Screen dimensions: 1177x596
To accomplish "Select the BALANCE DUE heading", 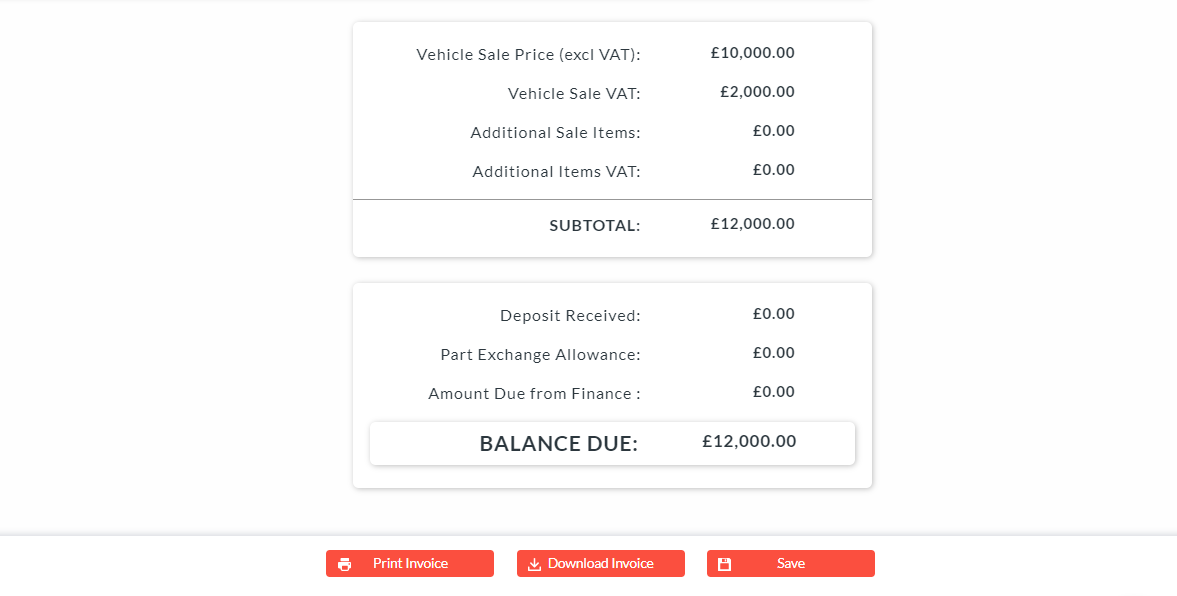I will click(x=558, y=444).
